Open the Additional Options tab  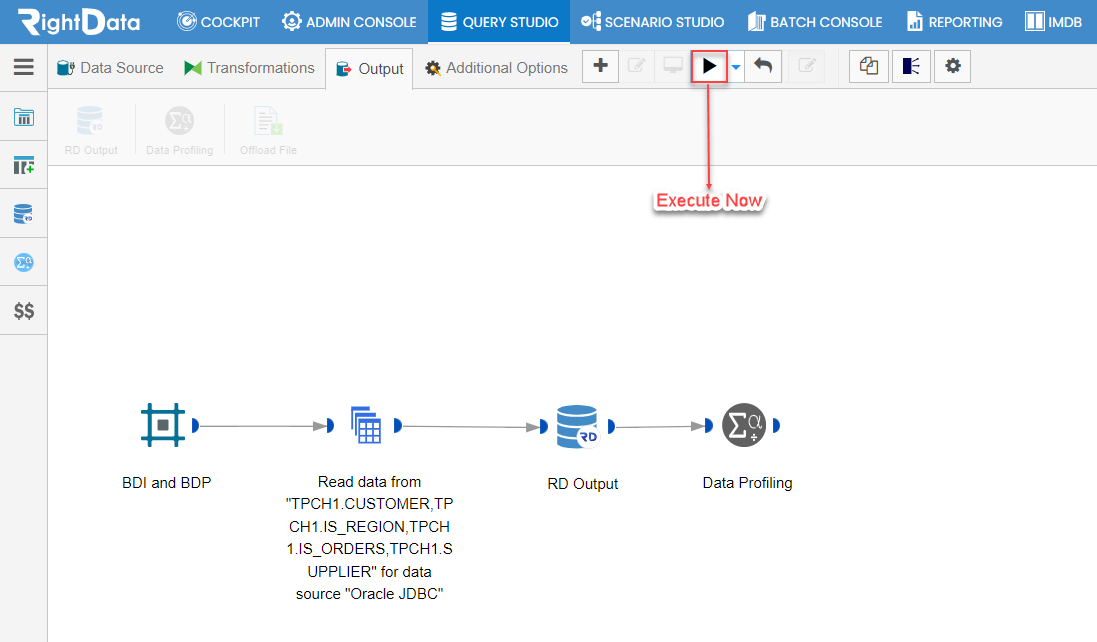click(497, 68)
